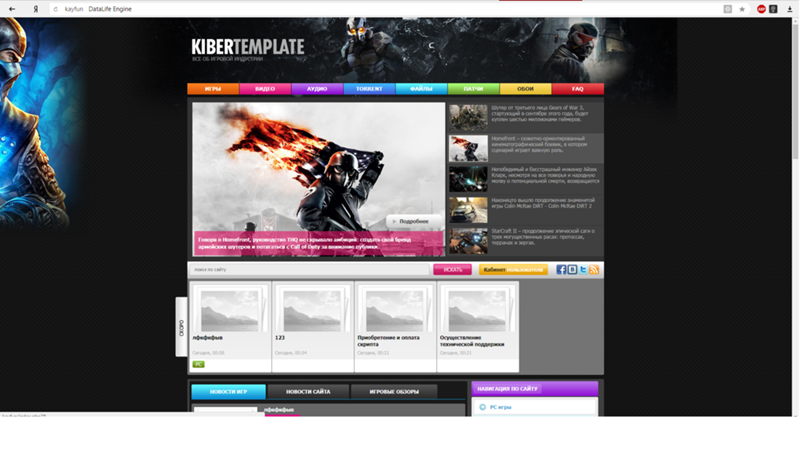Reload the page with refresh icon
This screenshot has height=450, width=800.
56,9
